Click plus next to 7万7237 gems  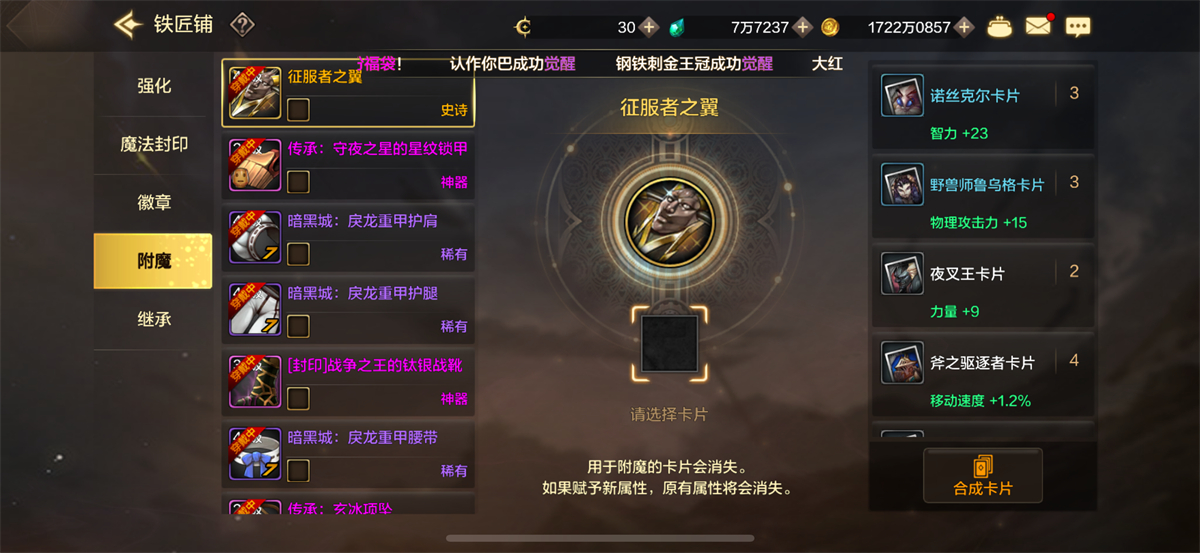[802, 27]
